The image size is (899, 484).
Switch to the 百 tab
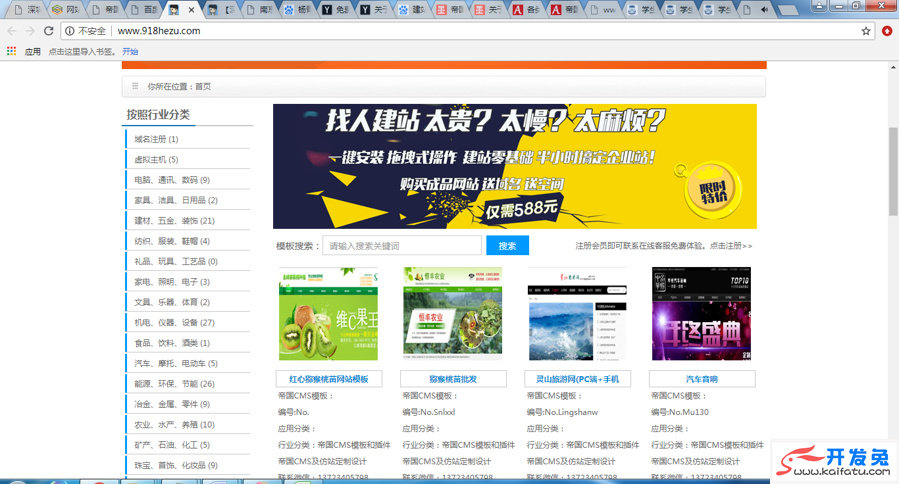[143, 10]
